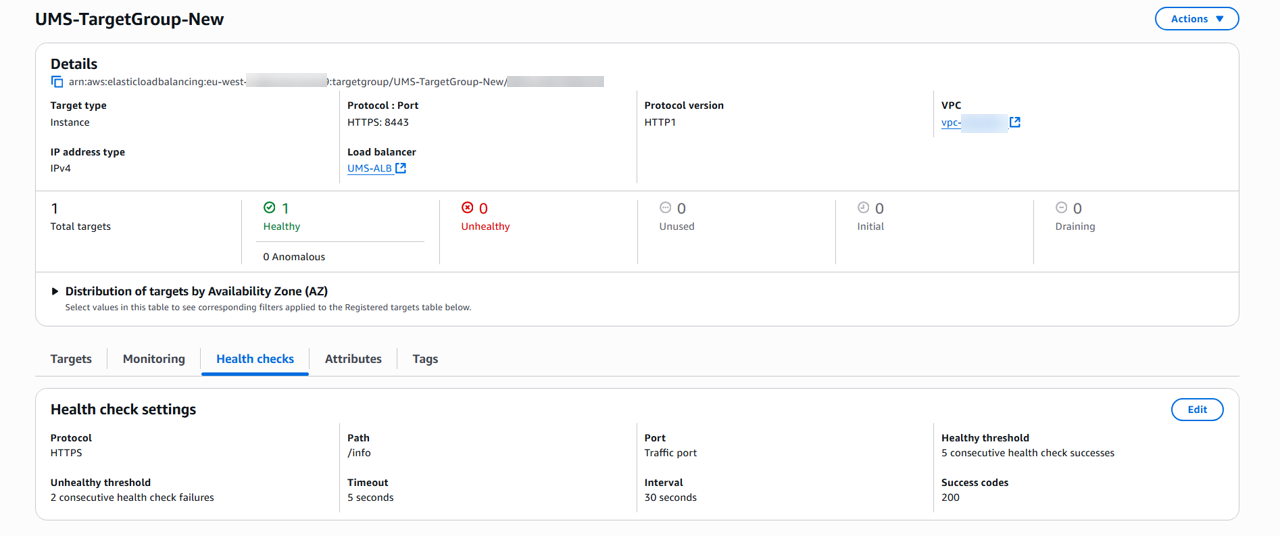
Task: Select the Health checks tab
Action: point(255,359)
